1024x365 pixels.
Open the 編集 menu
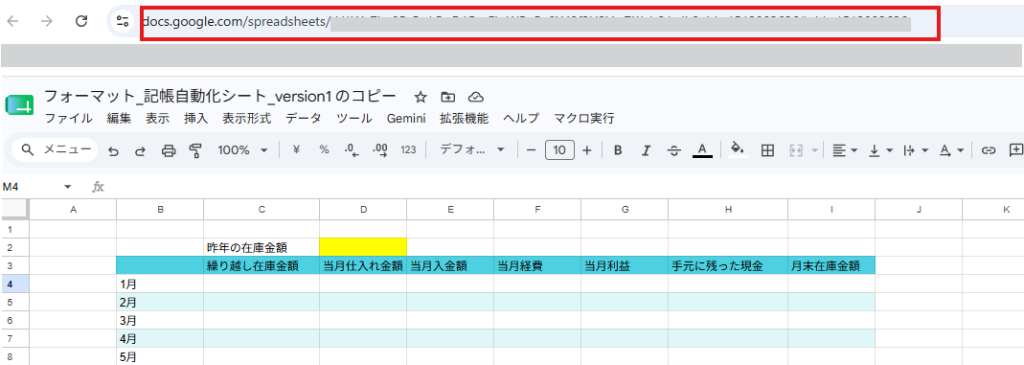[119, 119]
